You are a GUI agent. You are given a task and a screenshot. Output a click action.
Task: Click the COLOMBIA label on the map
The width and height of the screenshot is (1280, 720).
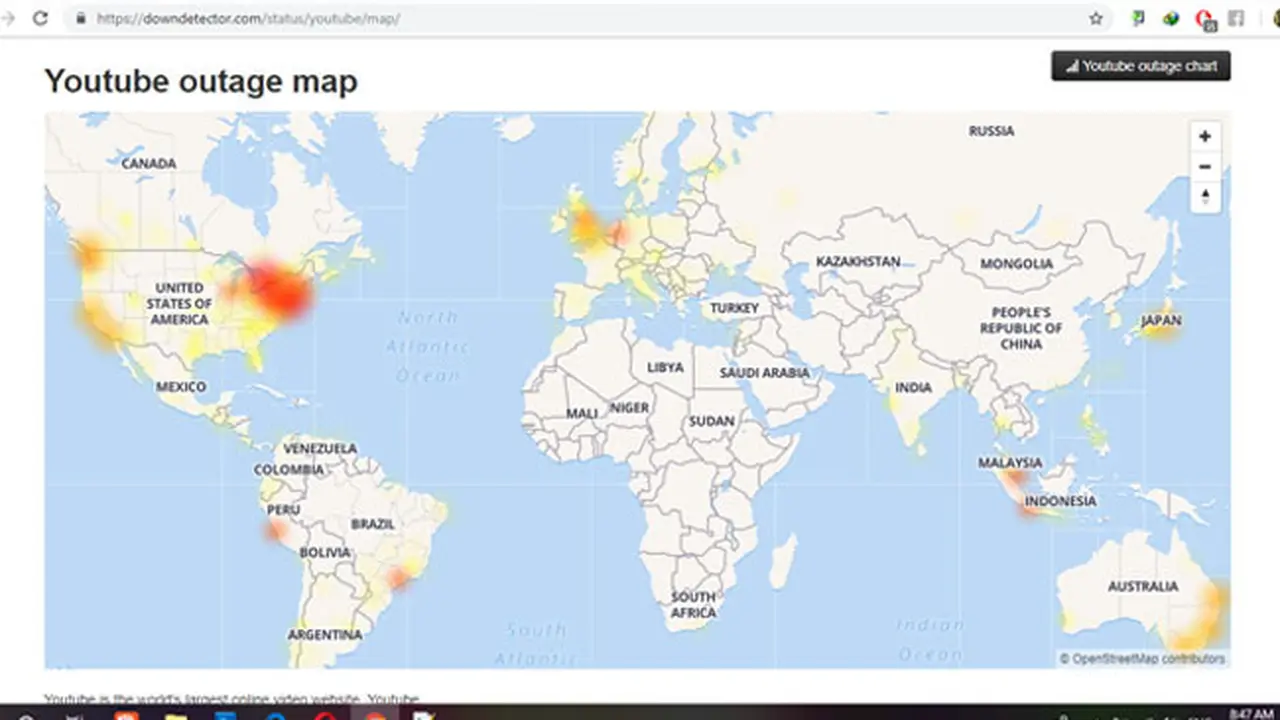pos(289,469)
